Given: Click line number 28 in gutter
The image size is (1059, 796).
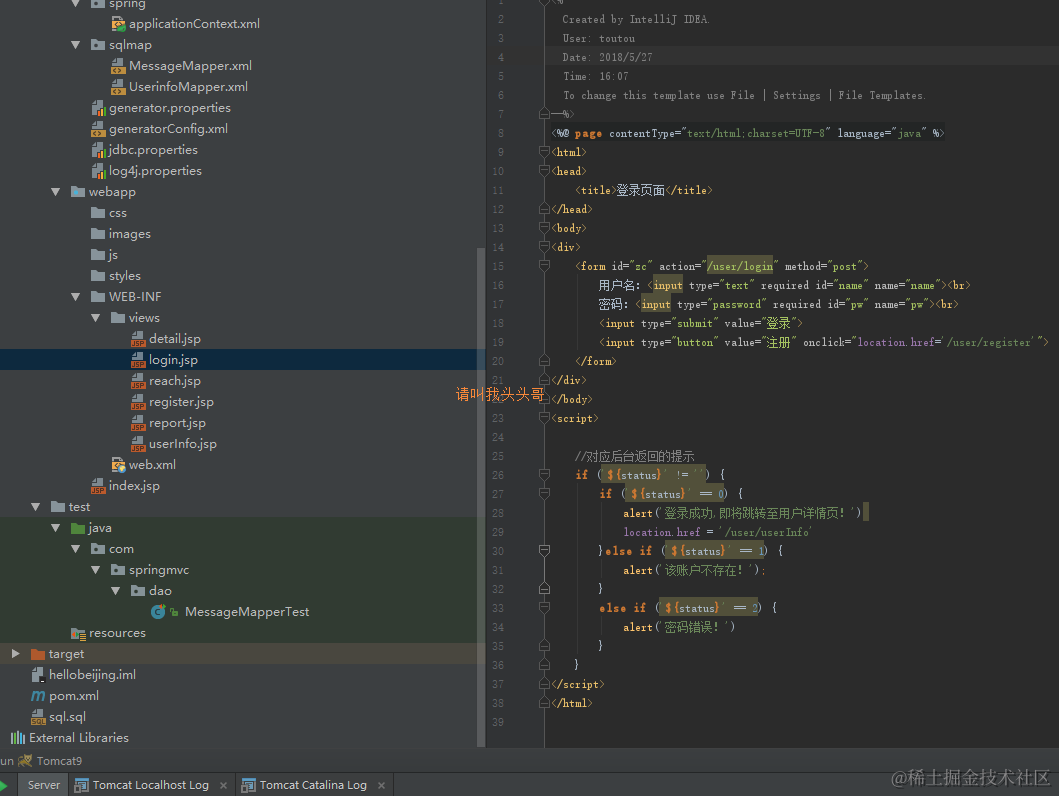Looking at the screenshot, I should (x=498, y=513).
